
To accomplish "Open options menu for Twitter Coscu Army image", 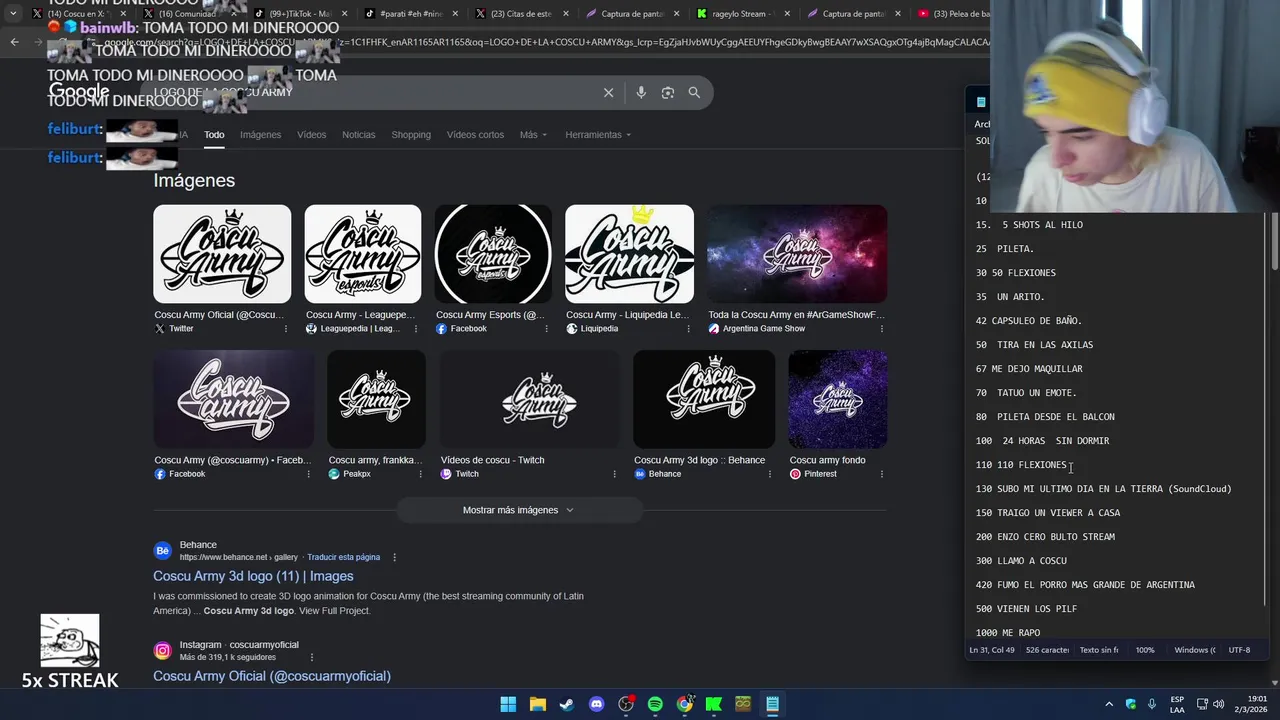I will tap(286, 328).
